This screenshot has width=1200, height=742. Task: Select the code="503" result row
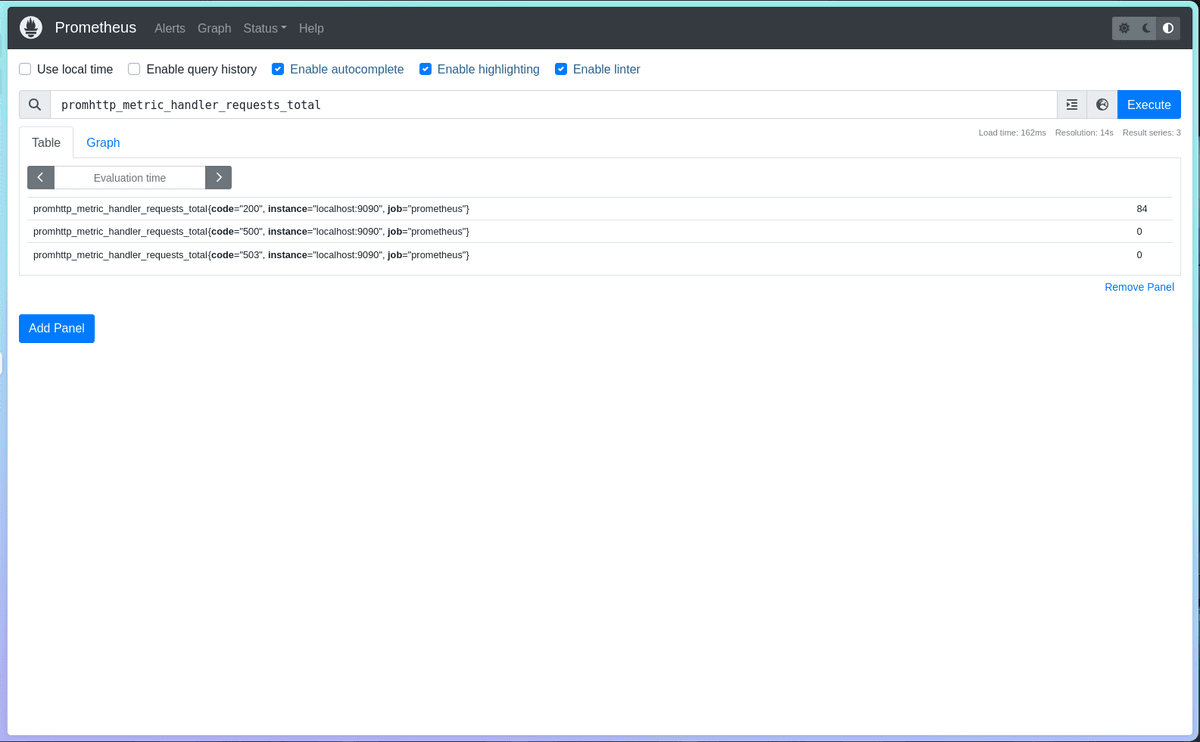coord(600,254)
